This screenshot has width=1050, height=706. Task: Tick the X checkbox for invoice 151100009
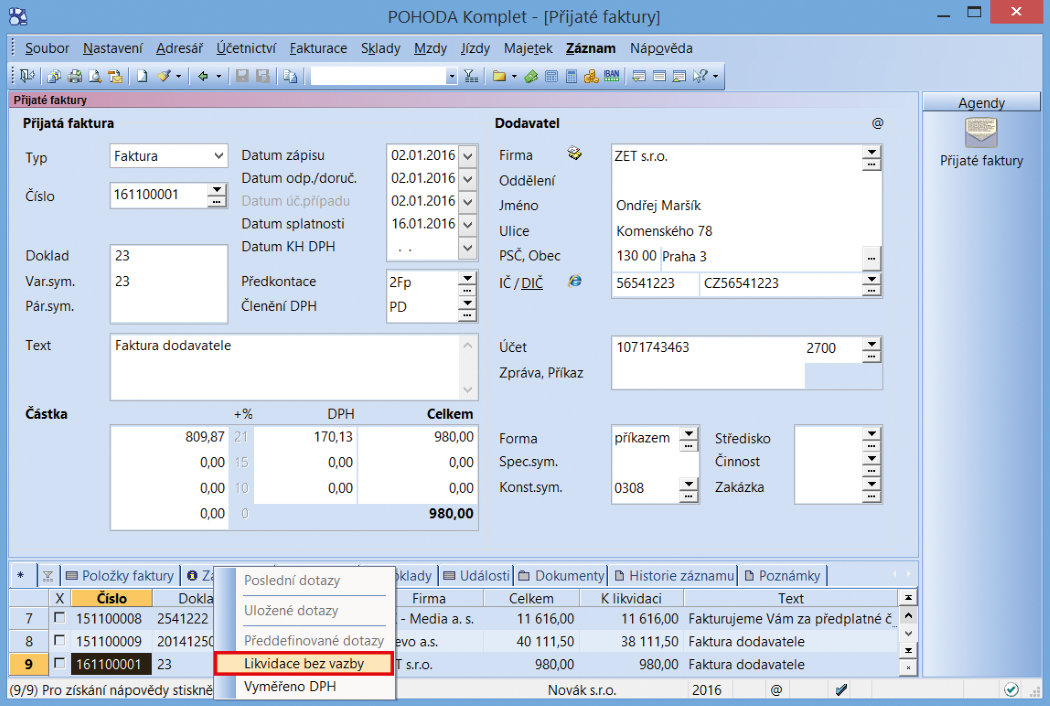pyautogui.click(x=59, y=641)
